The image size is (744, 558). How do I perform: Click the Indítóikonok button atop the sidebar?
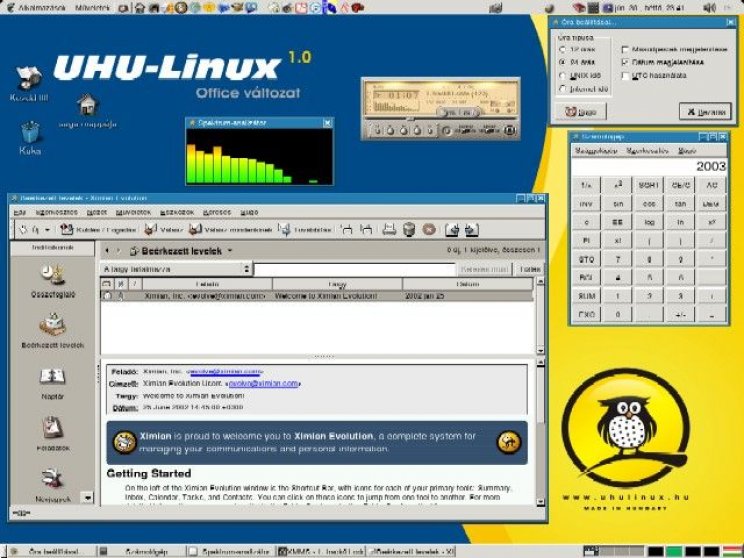[53, 248]
